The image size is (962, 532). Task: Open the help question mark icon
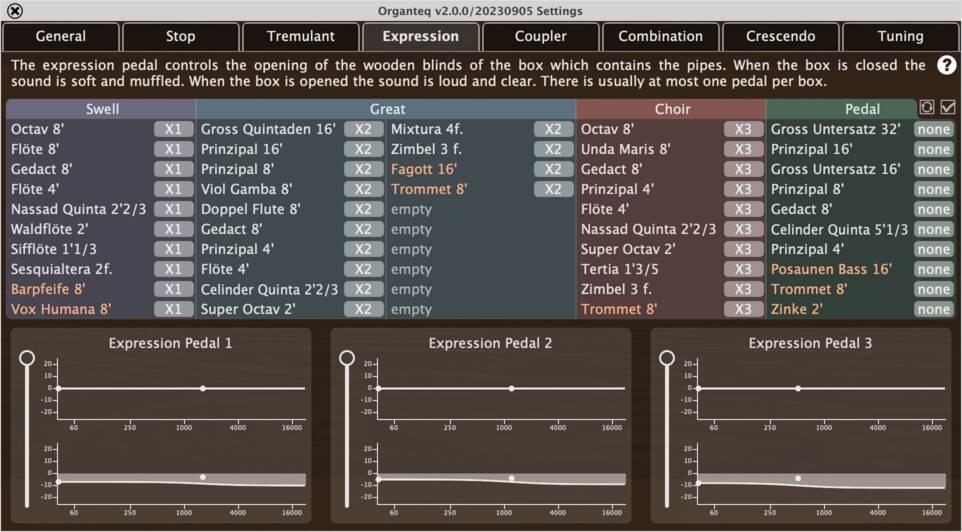pyautogui.click(x=947, y=66)
